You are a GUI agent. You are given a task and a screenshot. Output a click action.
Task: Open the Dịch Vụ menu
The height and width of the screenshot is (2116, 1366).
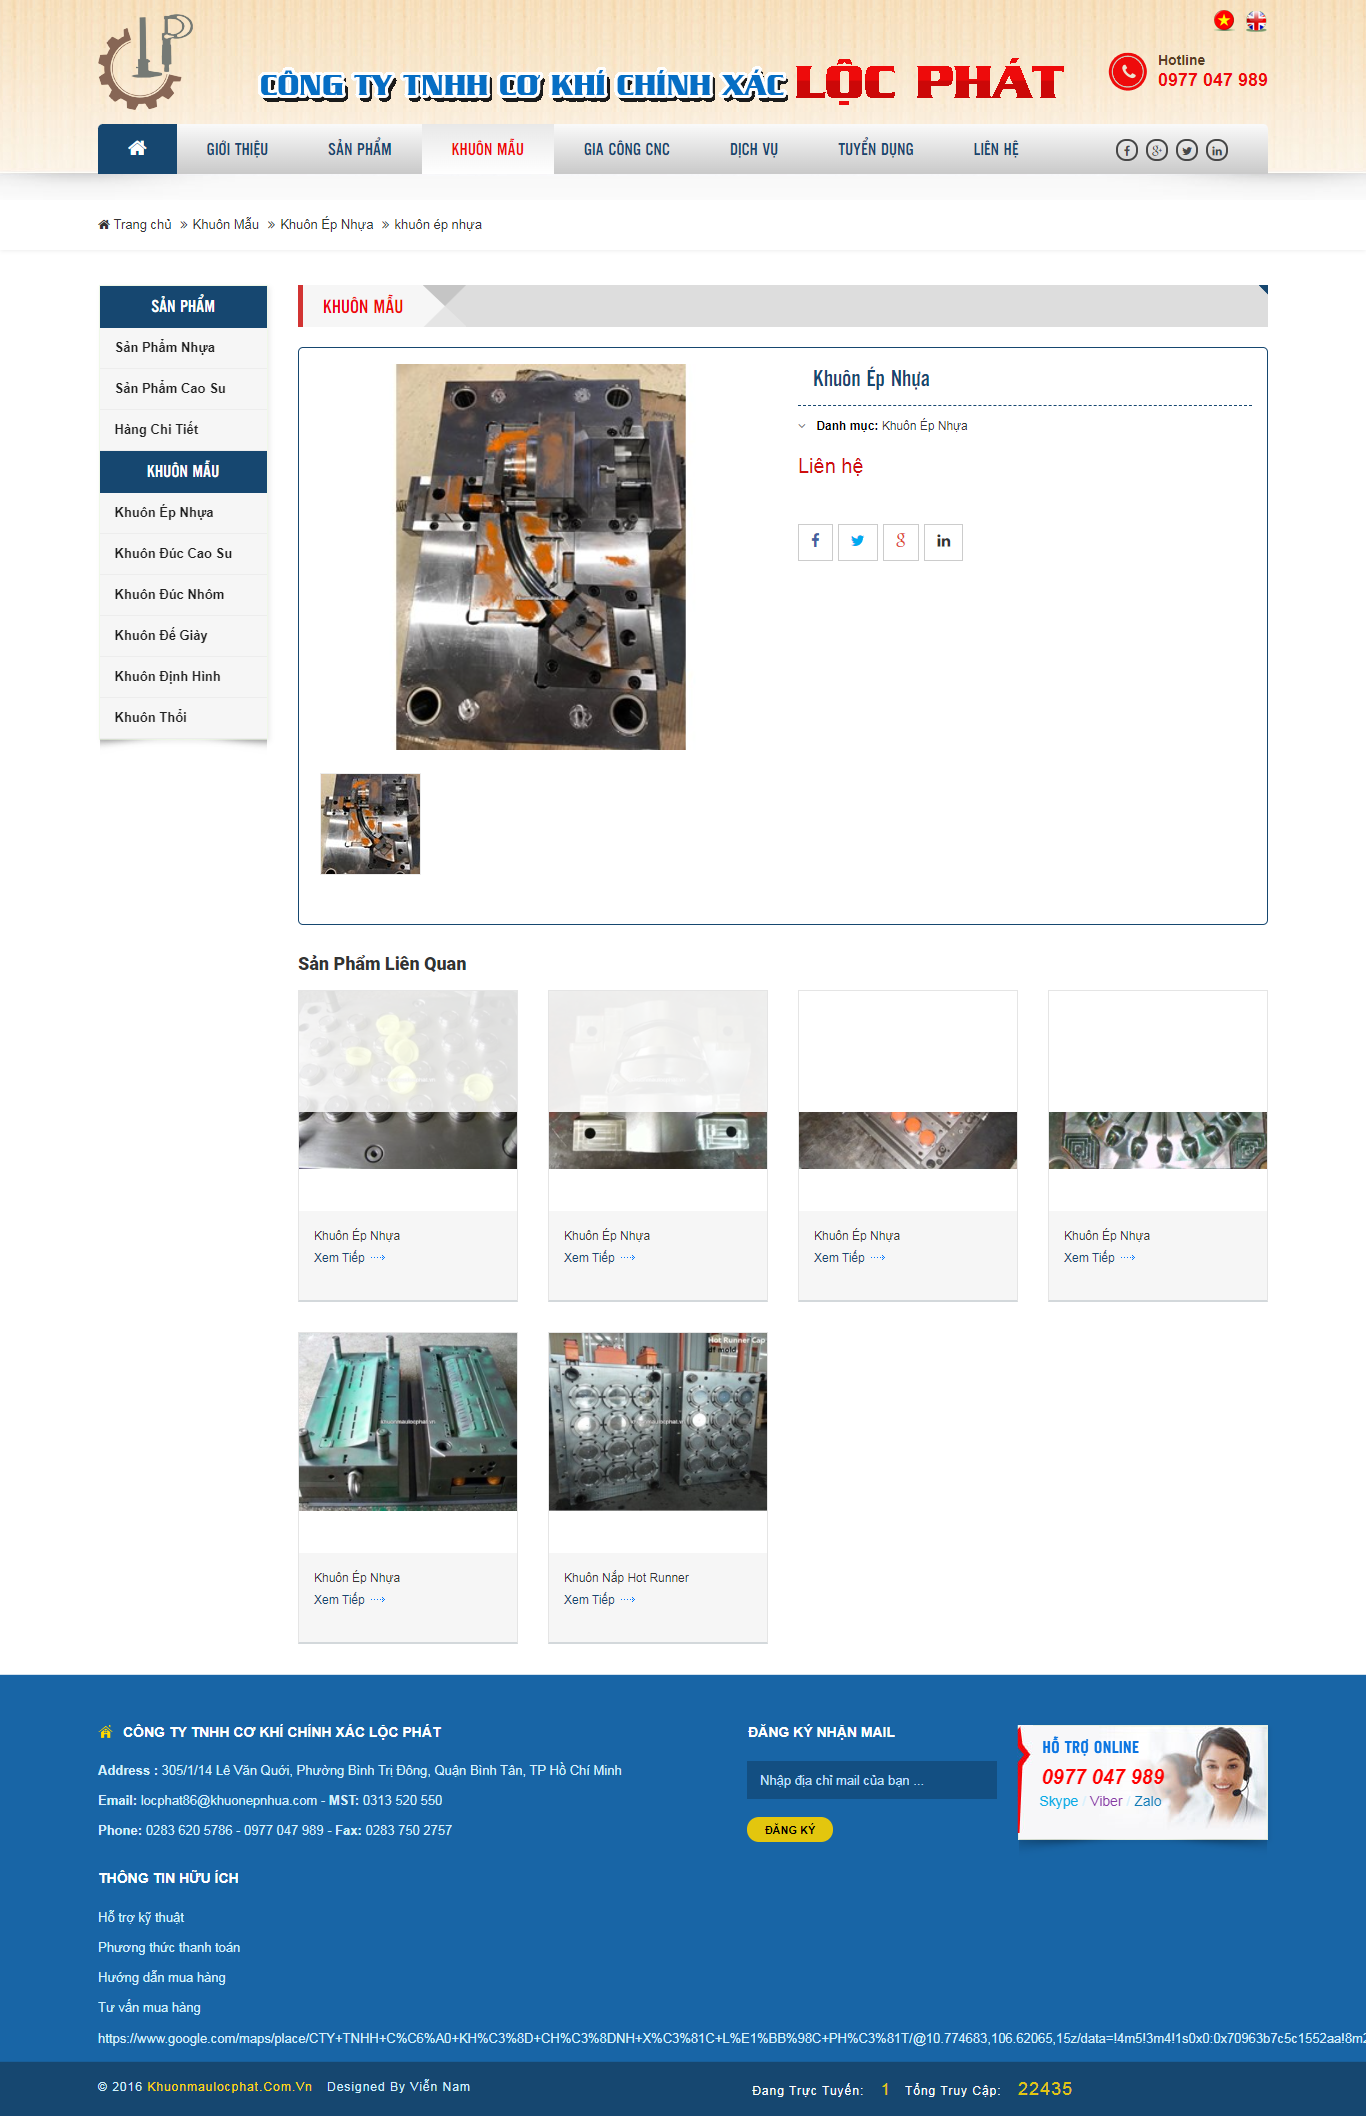click(754, 149)
